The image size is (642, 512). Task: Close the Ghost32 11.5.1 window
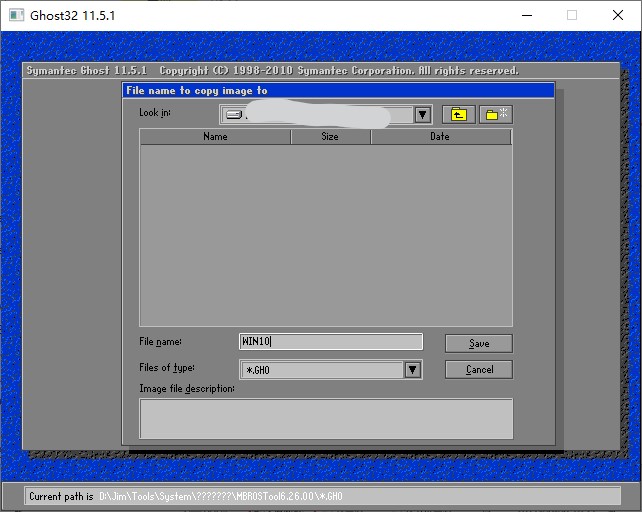click(x=618, y=16)
